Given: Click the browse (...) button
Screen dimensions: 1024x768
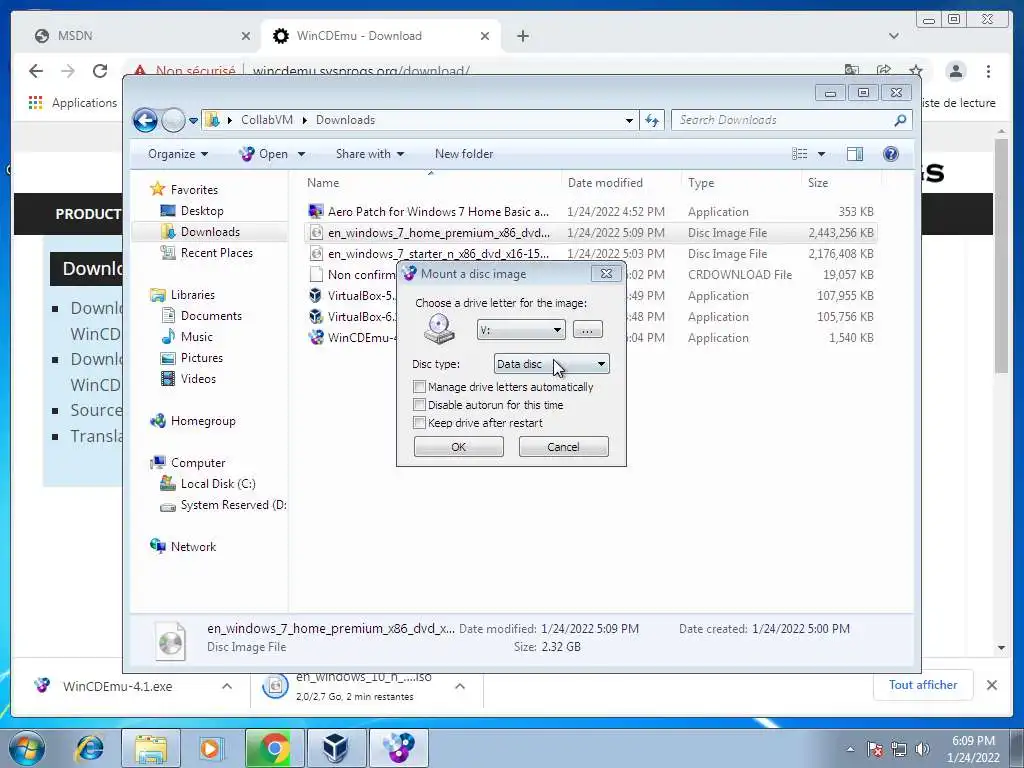Looking at the screenshot, I should click(x=587, y=330).
